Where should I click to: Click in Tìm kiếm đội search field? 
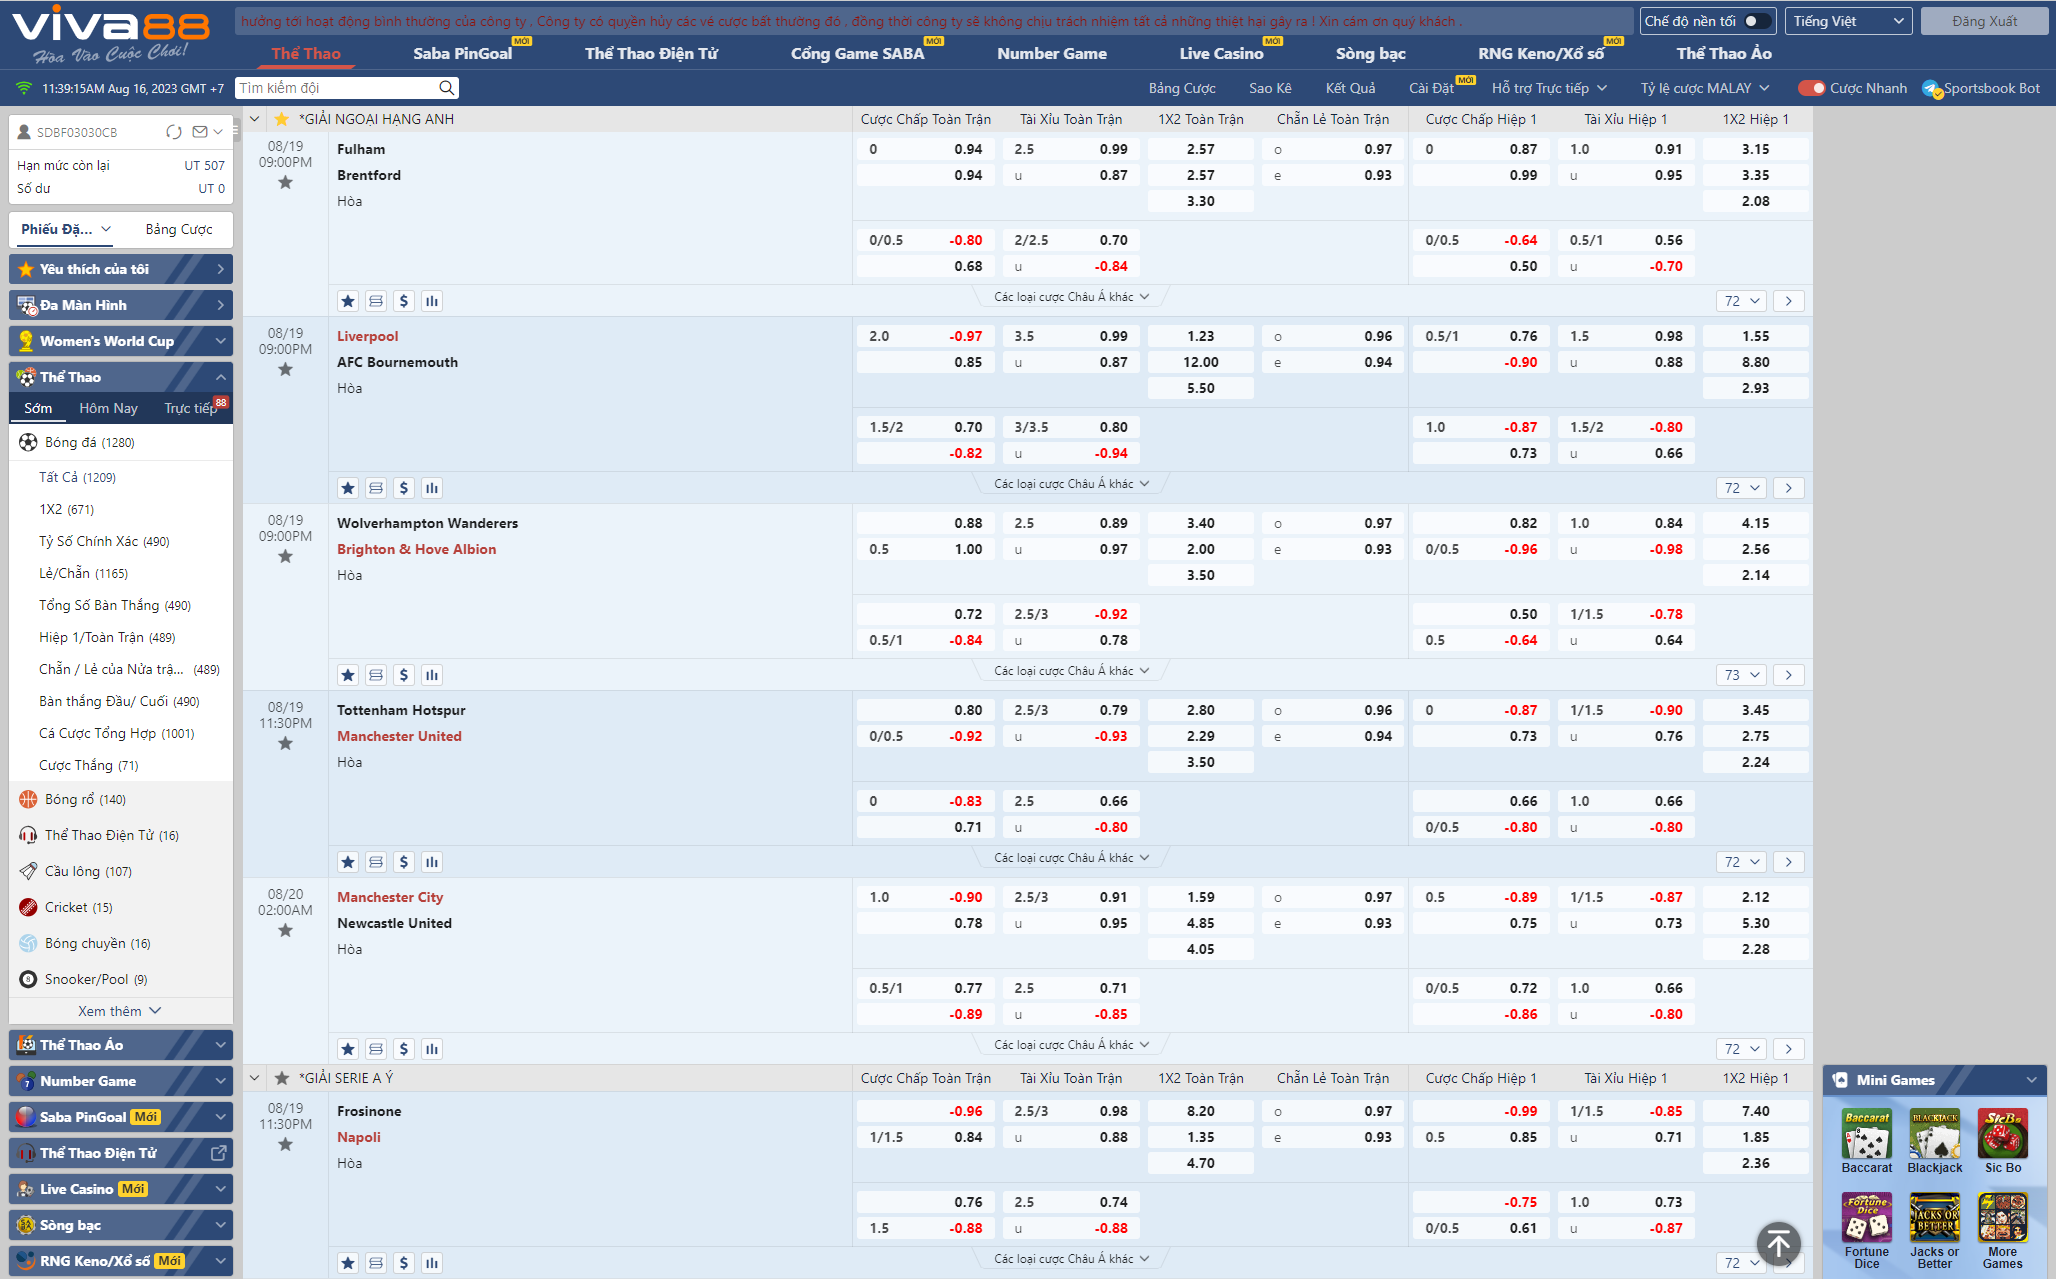point(336,88)
